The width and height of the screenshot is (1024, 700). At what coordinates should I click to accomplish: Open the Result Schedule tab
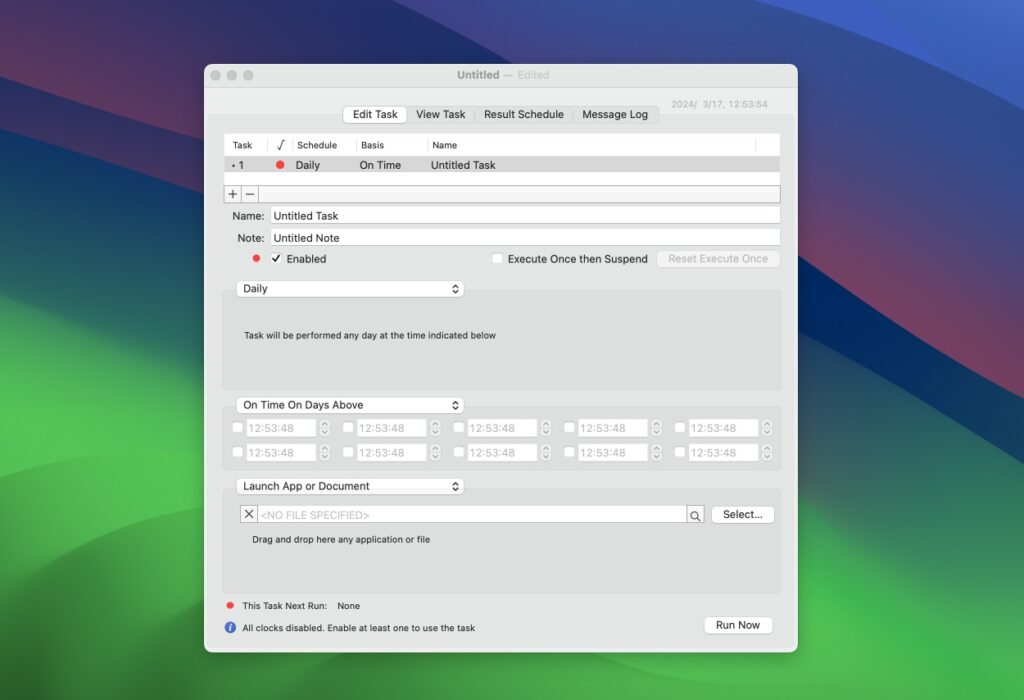[x=523, y=114]
